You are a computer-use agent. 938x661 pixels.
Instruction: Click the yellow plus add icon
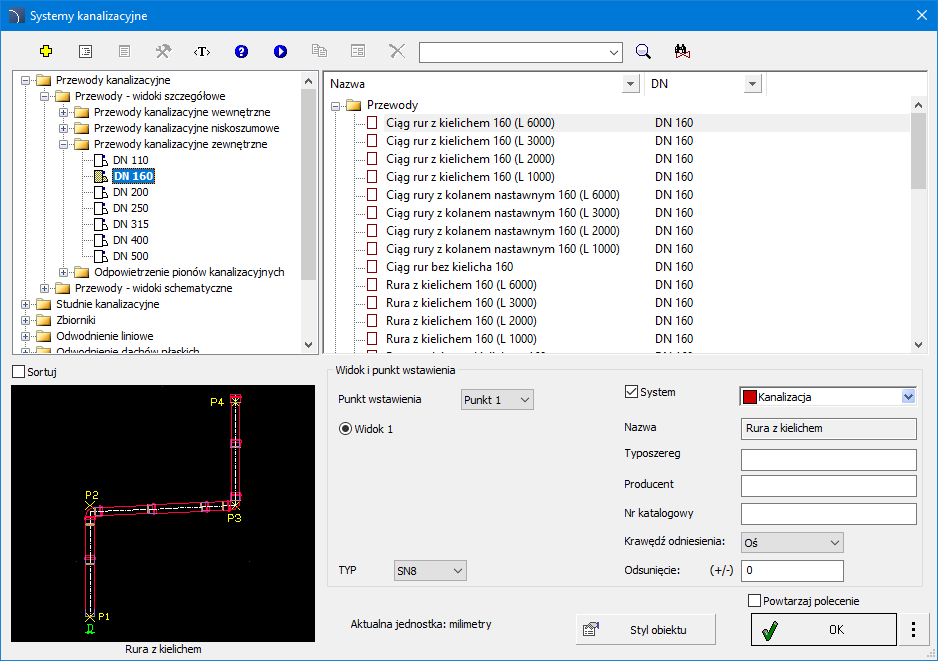(46, 51)
